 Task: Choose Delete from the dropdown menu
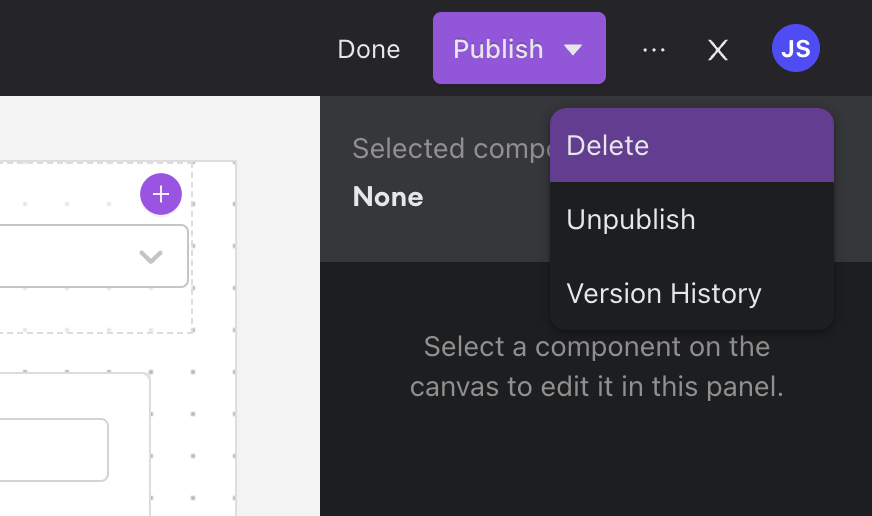coord(691,146)
